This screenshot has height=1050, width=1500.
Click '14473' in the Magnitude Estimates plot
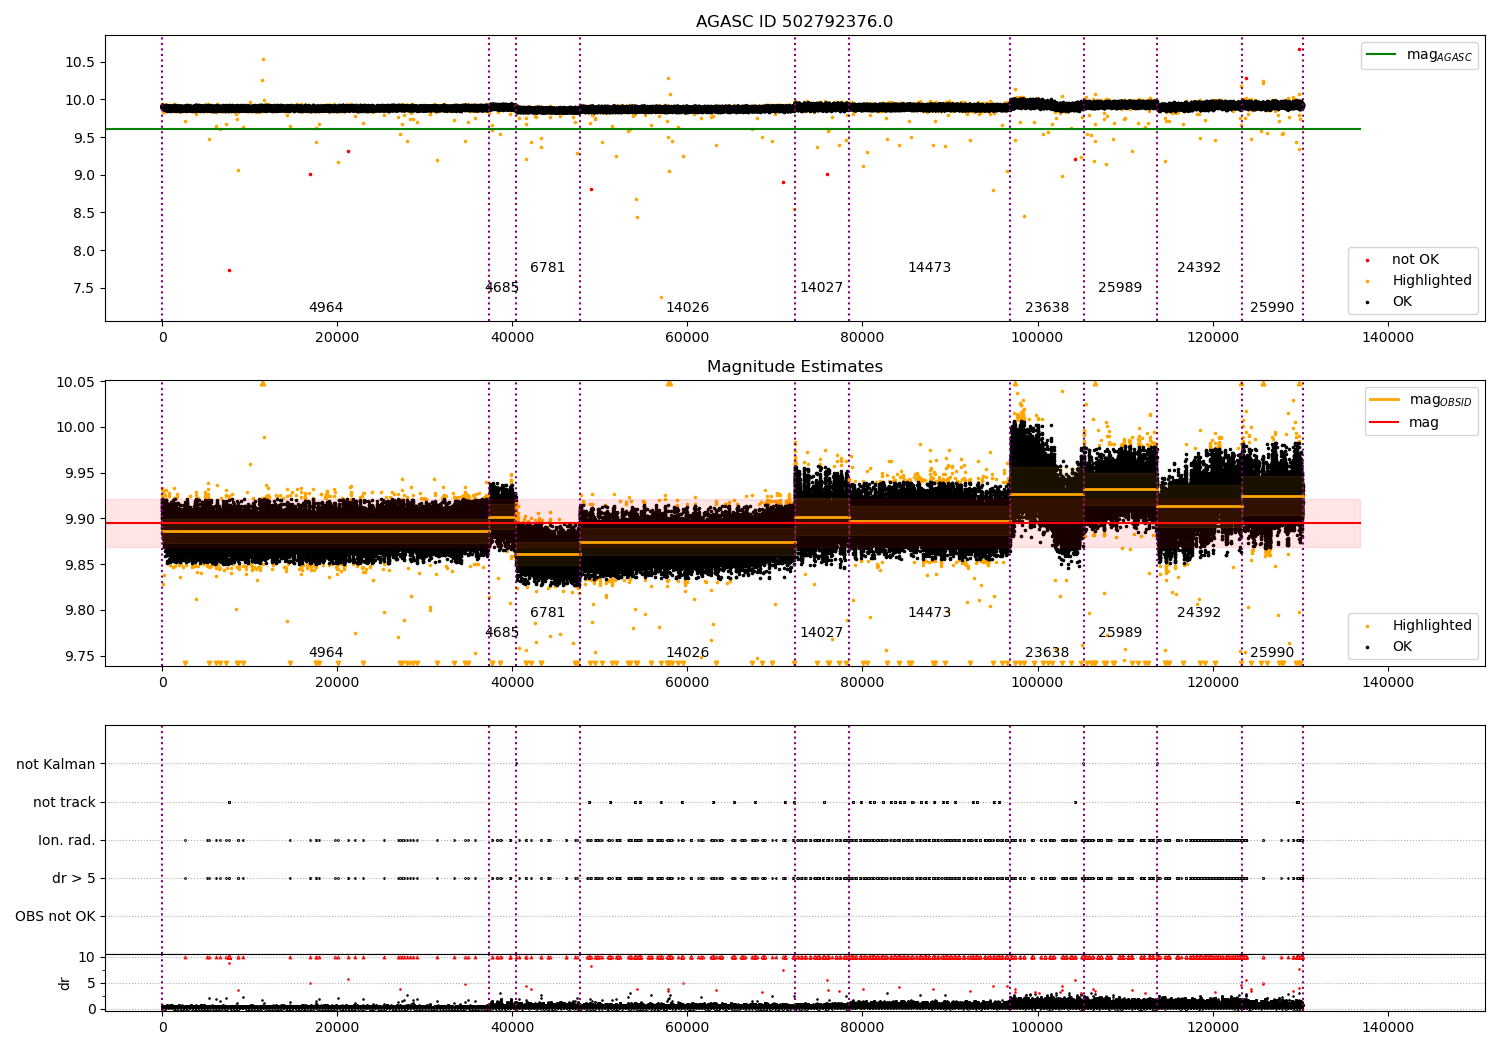930,613
